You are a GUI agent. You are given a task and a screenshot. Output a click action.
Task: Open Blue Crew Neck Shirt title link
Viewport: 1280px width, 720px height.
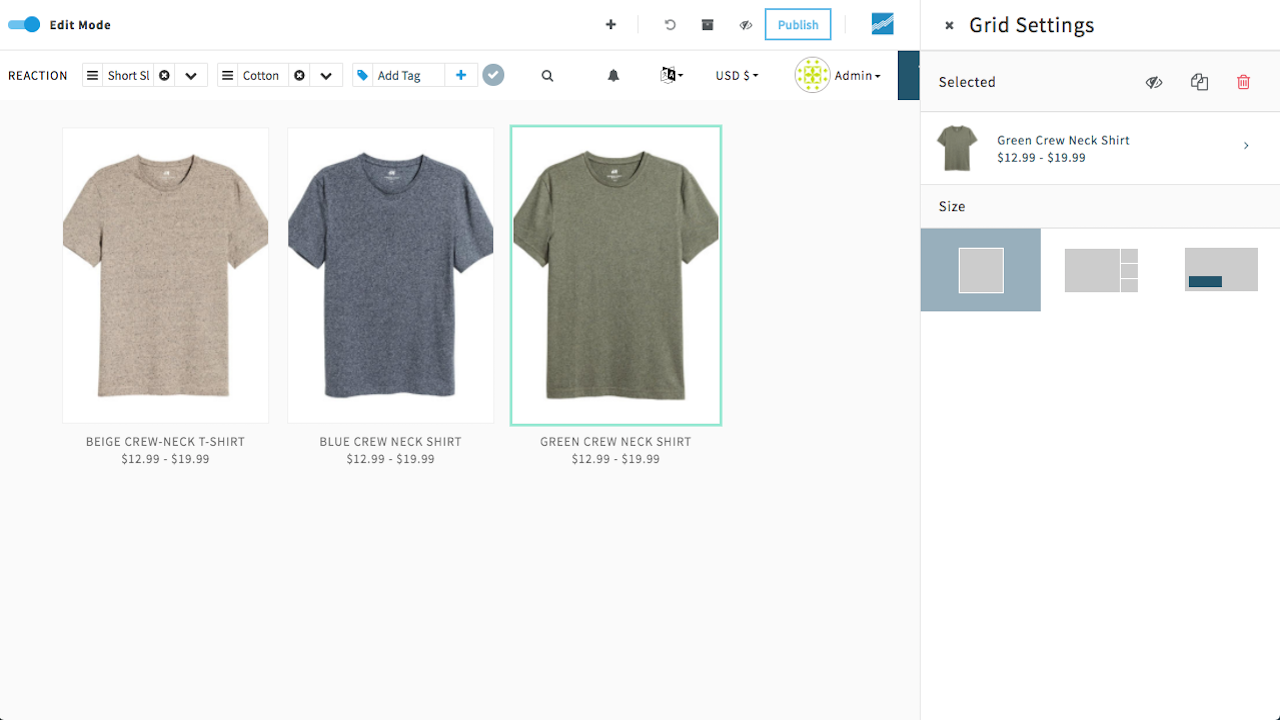click(390, 442)
